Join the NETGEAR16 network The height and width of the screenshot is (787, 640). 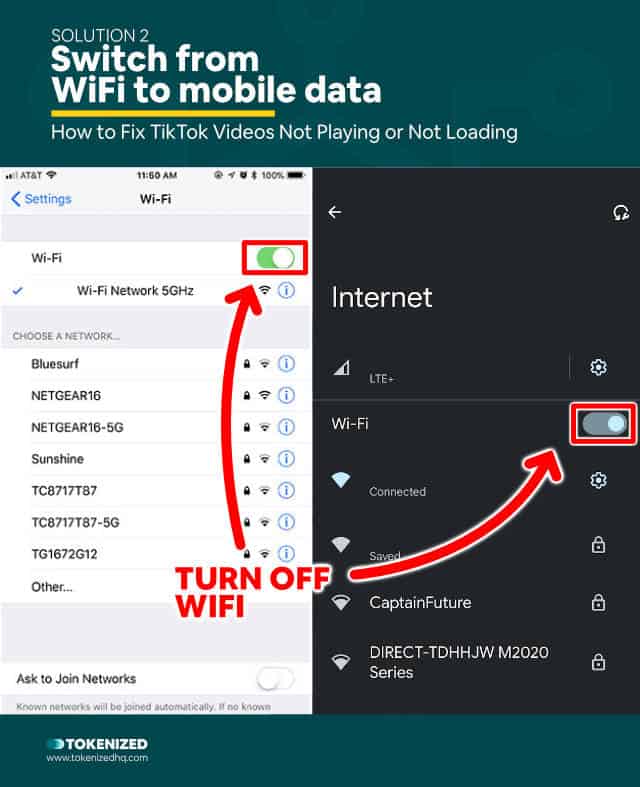tap(156, 396)
